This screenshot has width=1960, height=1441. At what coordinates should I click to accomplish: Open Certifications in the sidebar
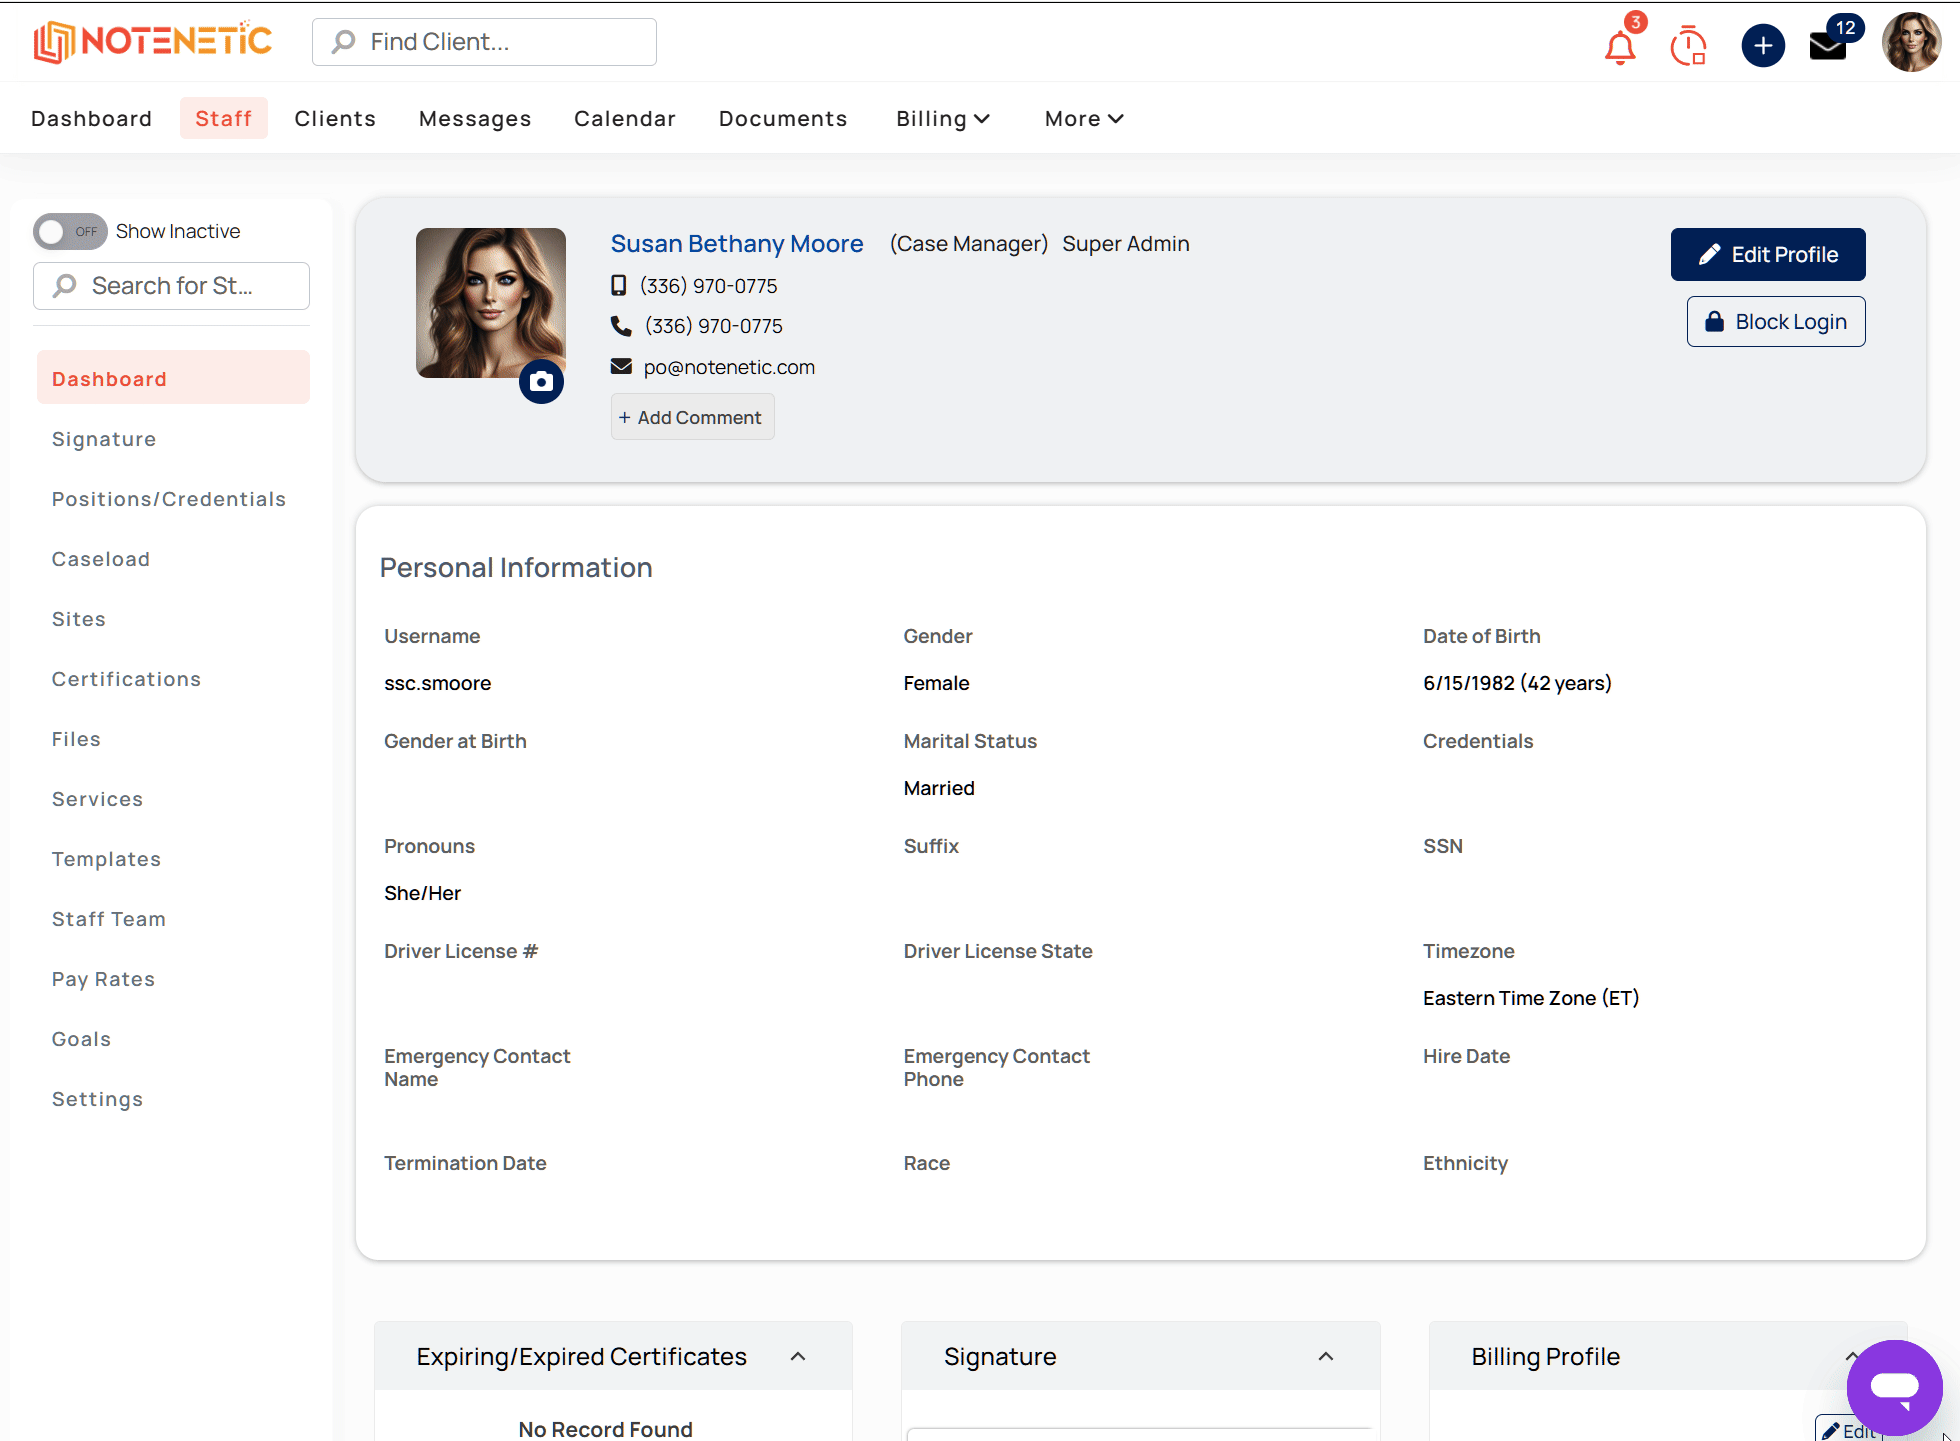pos(127,679)
